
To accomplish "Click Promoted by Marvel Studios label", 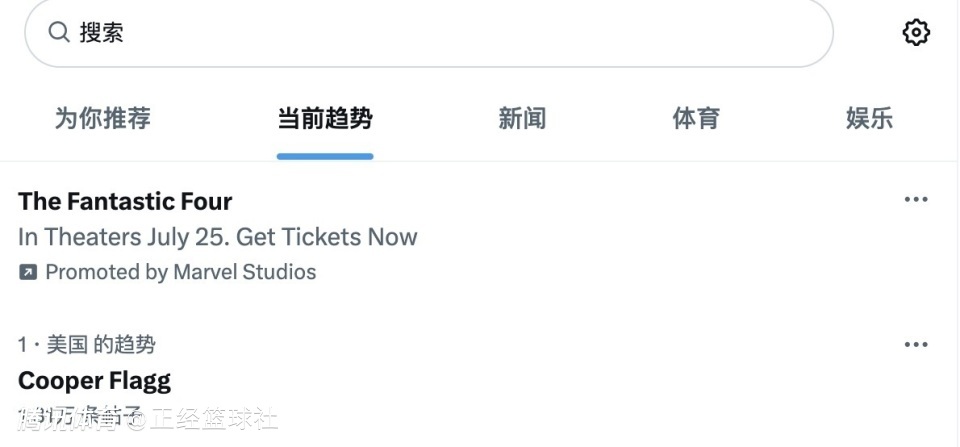I will coord(181,272).
